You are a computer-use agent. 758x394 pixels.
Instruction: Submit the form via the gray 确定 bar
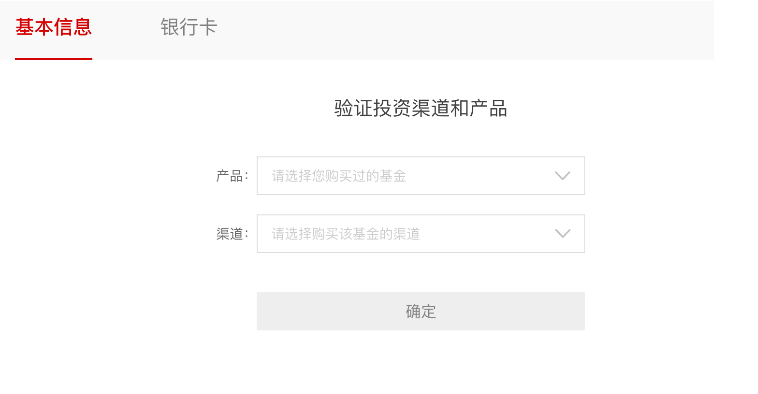click(x=421, y=311)
